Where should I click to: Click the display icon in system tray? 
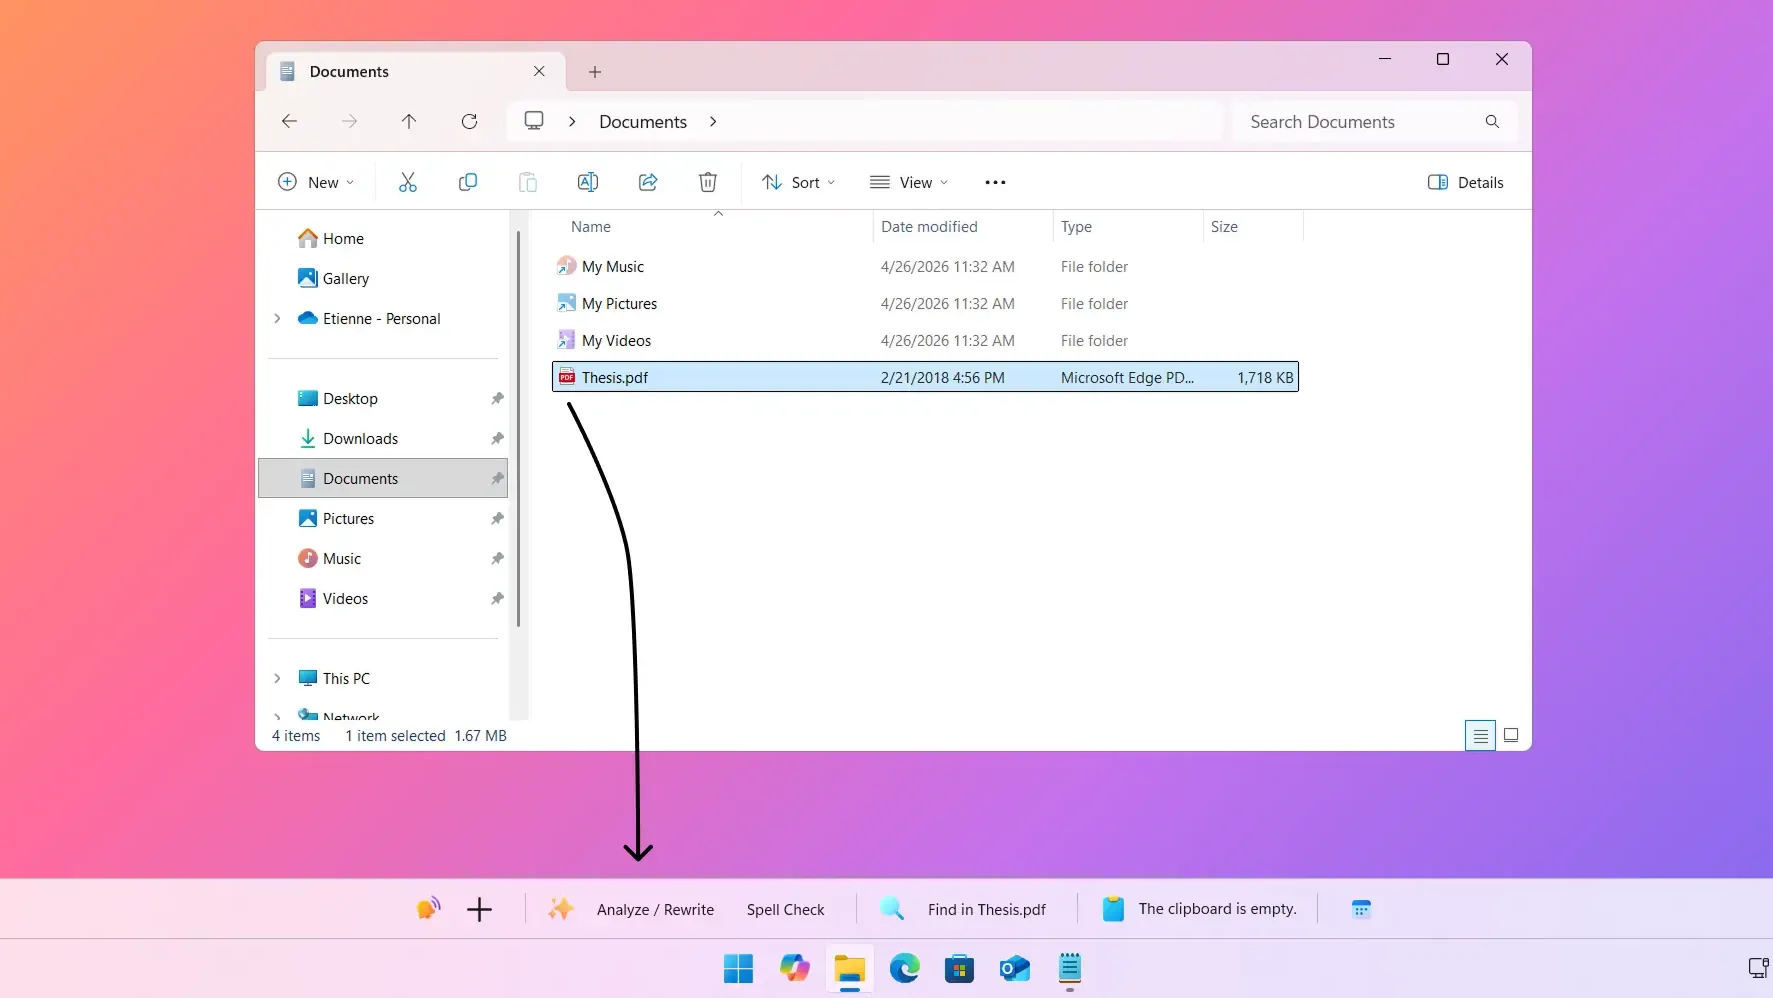(x=1758, y=967)
